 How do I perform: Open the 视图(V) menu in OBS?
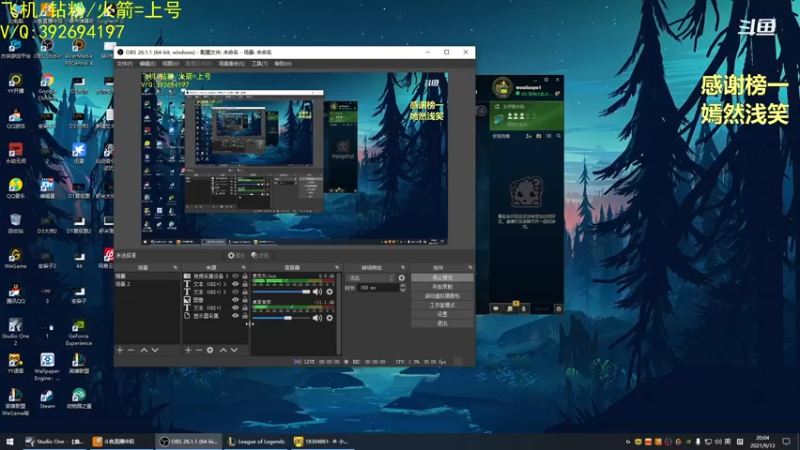click(x=170, y=64)
